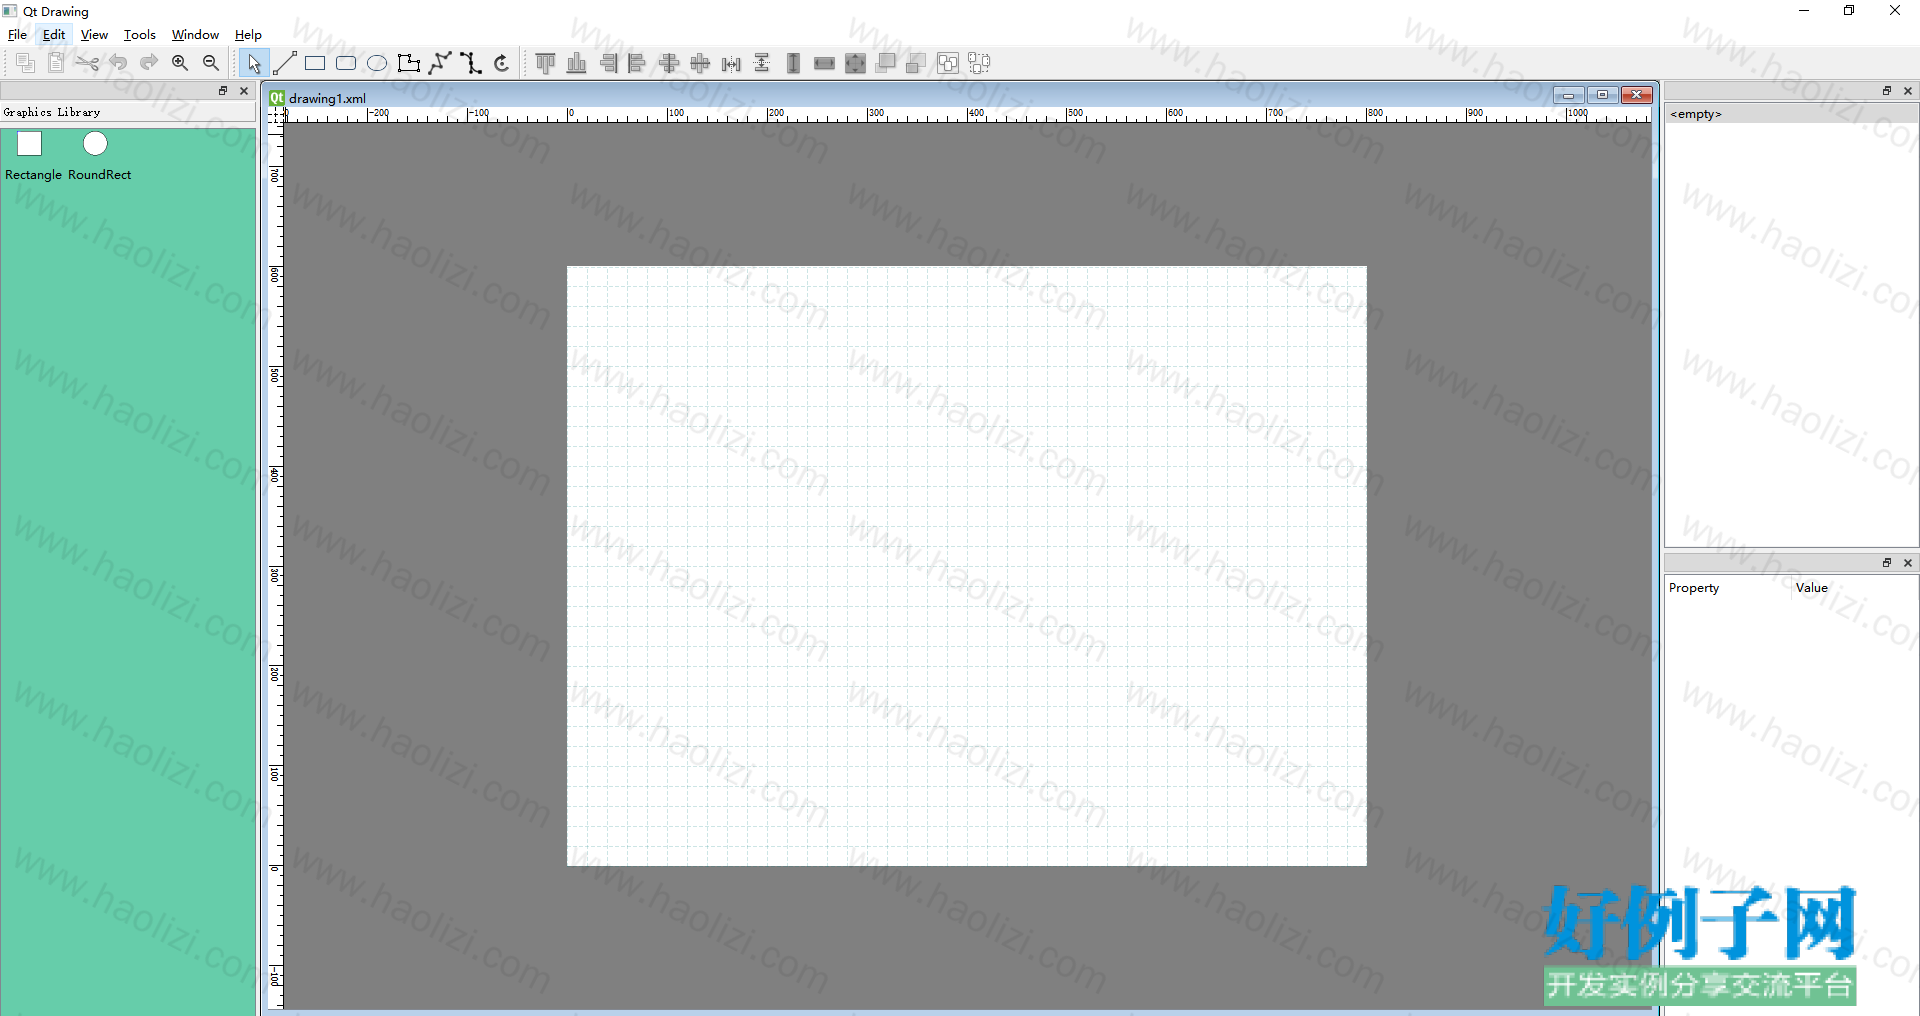Group the selected objects
Screen dimensions: 1920x1016
click(949, 63)
